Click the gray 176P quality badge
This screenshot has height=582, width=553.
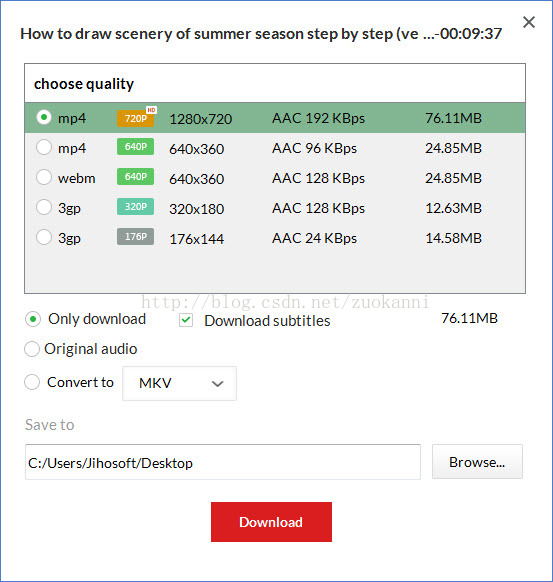(x=135, y=236)
